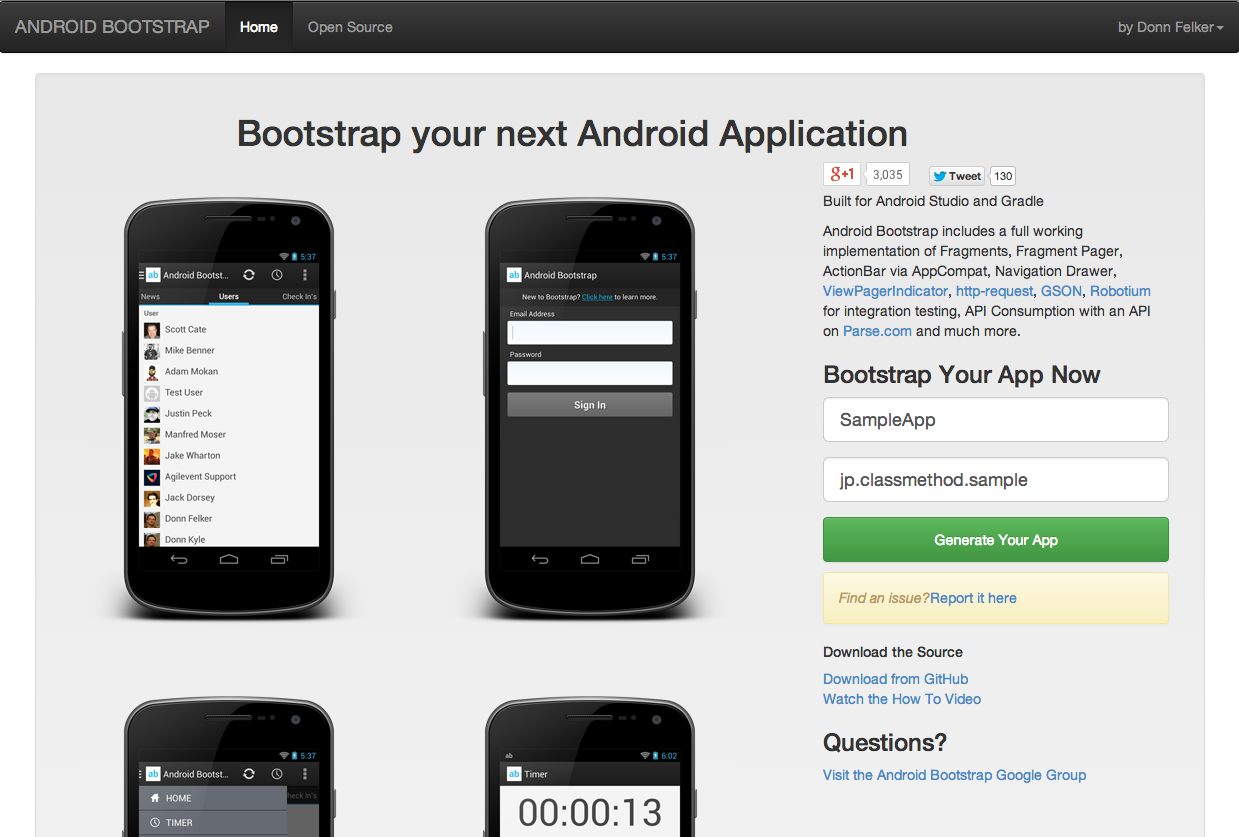Image resolution: width=1239 pixels, height=837 pixels.
Task: Open the overflow menu (three dots) in the action bar
Action: (x=304, y=275)
